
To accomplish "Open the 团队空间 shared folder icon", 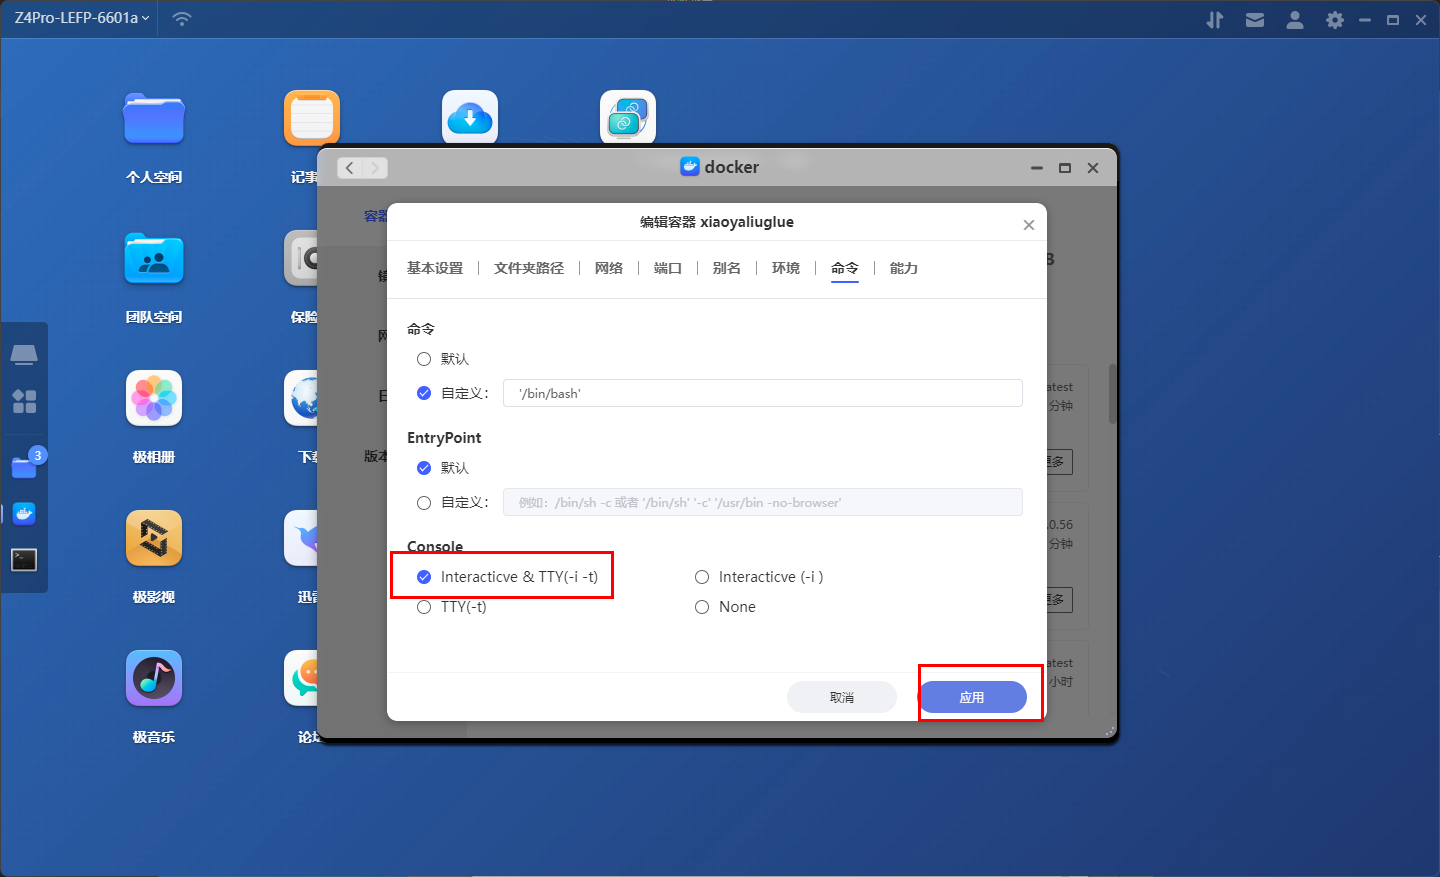I will tap(154, 259).
